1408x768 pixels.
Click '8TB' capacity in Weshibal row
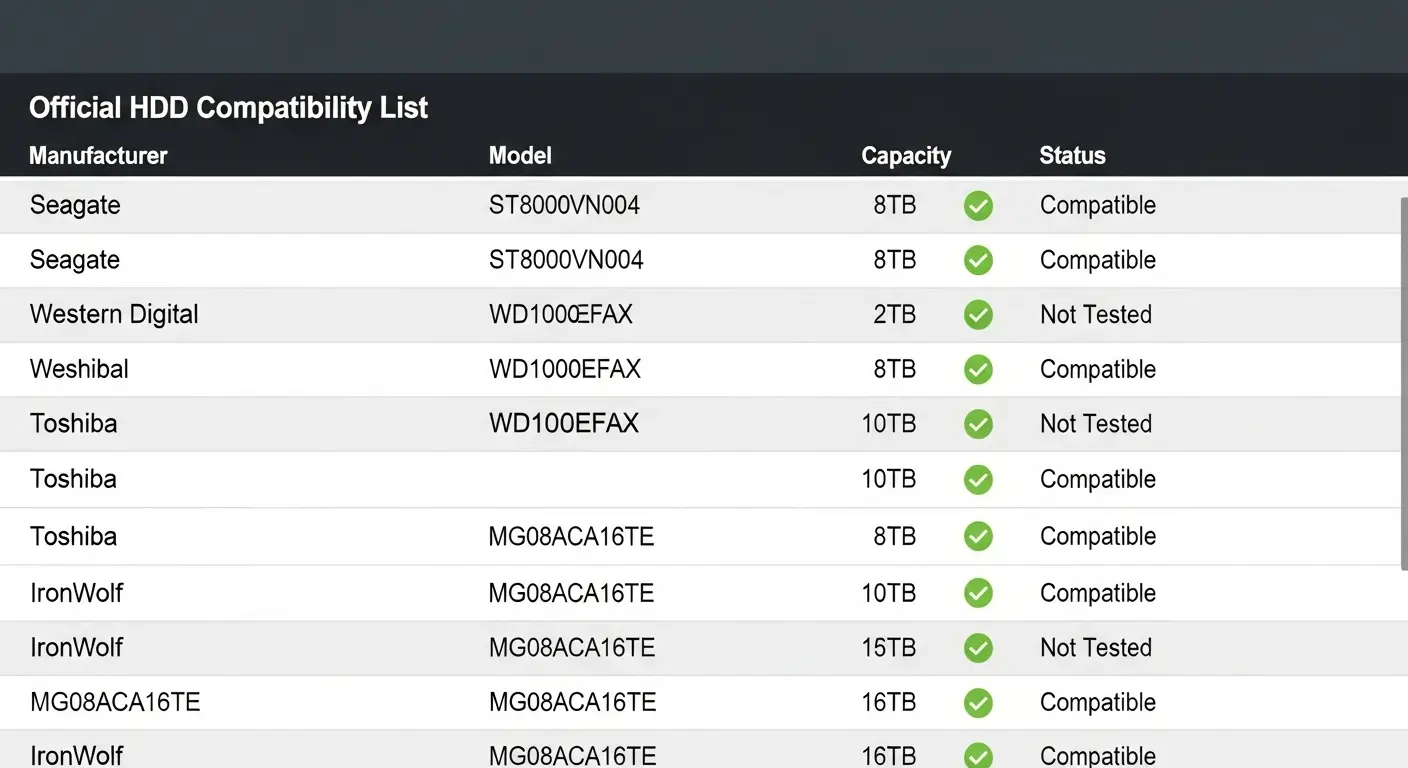click(894, 369)
